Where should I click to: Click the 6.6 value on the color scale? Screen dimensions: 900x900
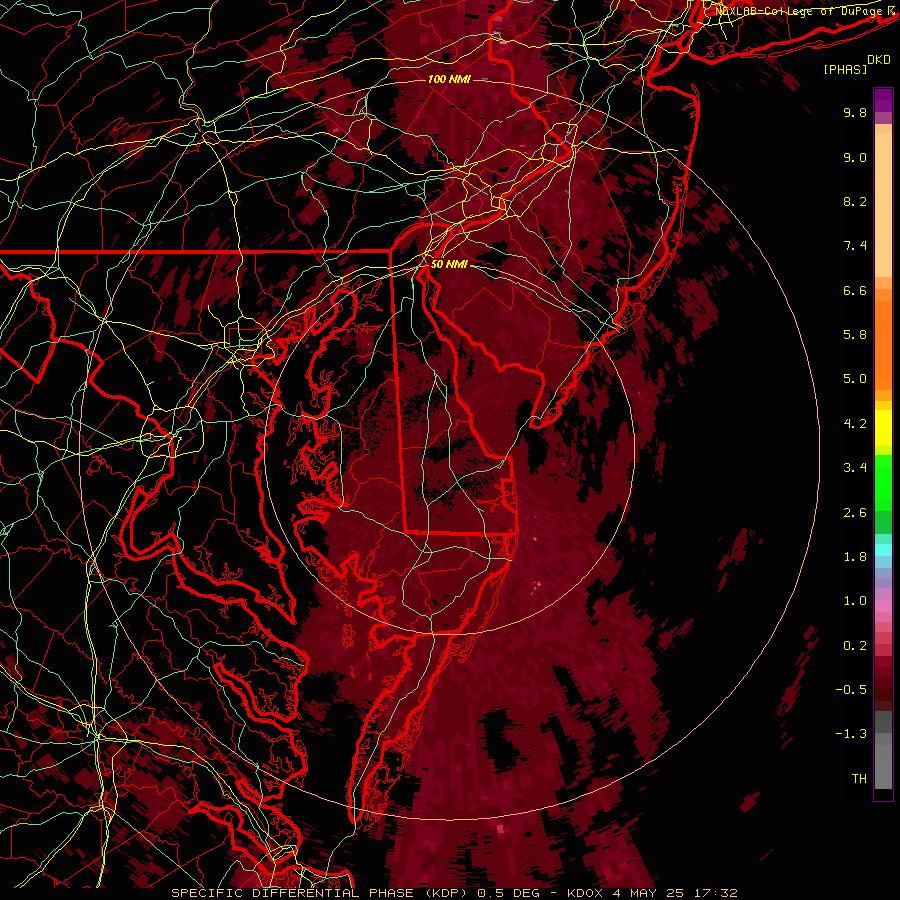click(x=855, y=290)
